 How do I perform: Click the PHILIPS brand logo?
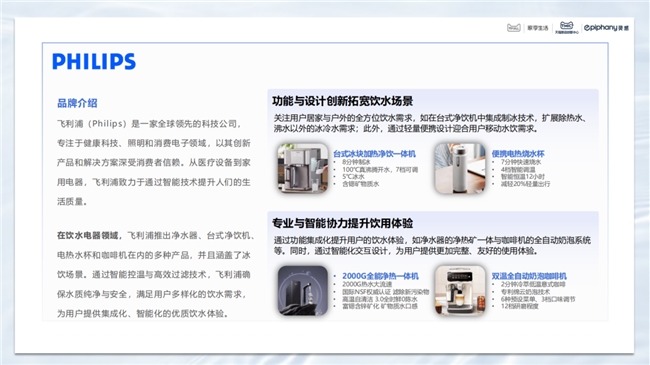94,61
